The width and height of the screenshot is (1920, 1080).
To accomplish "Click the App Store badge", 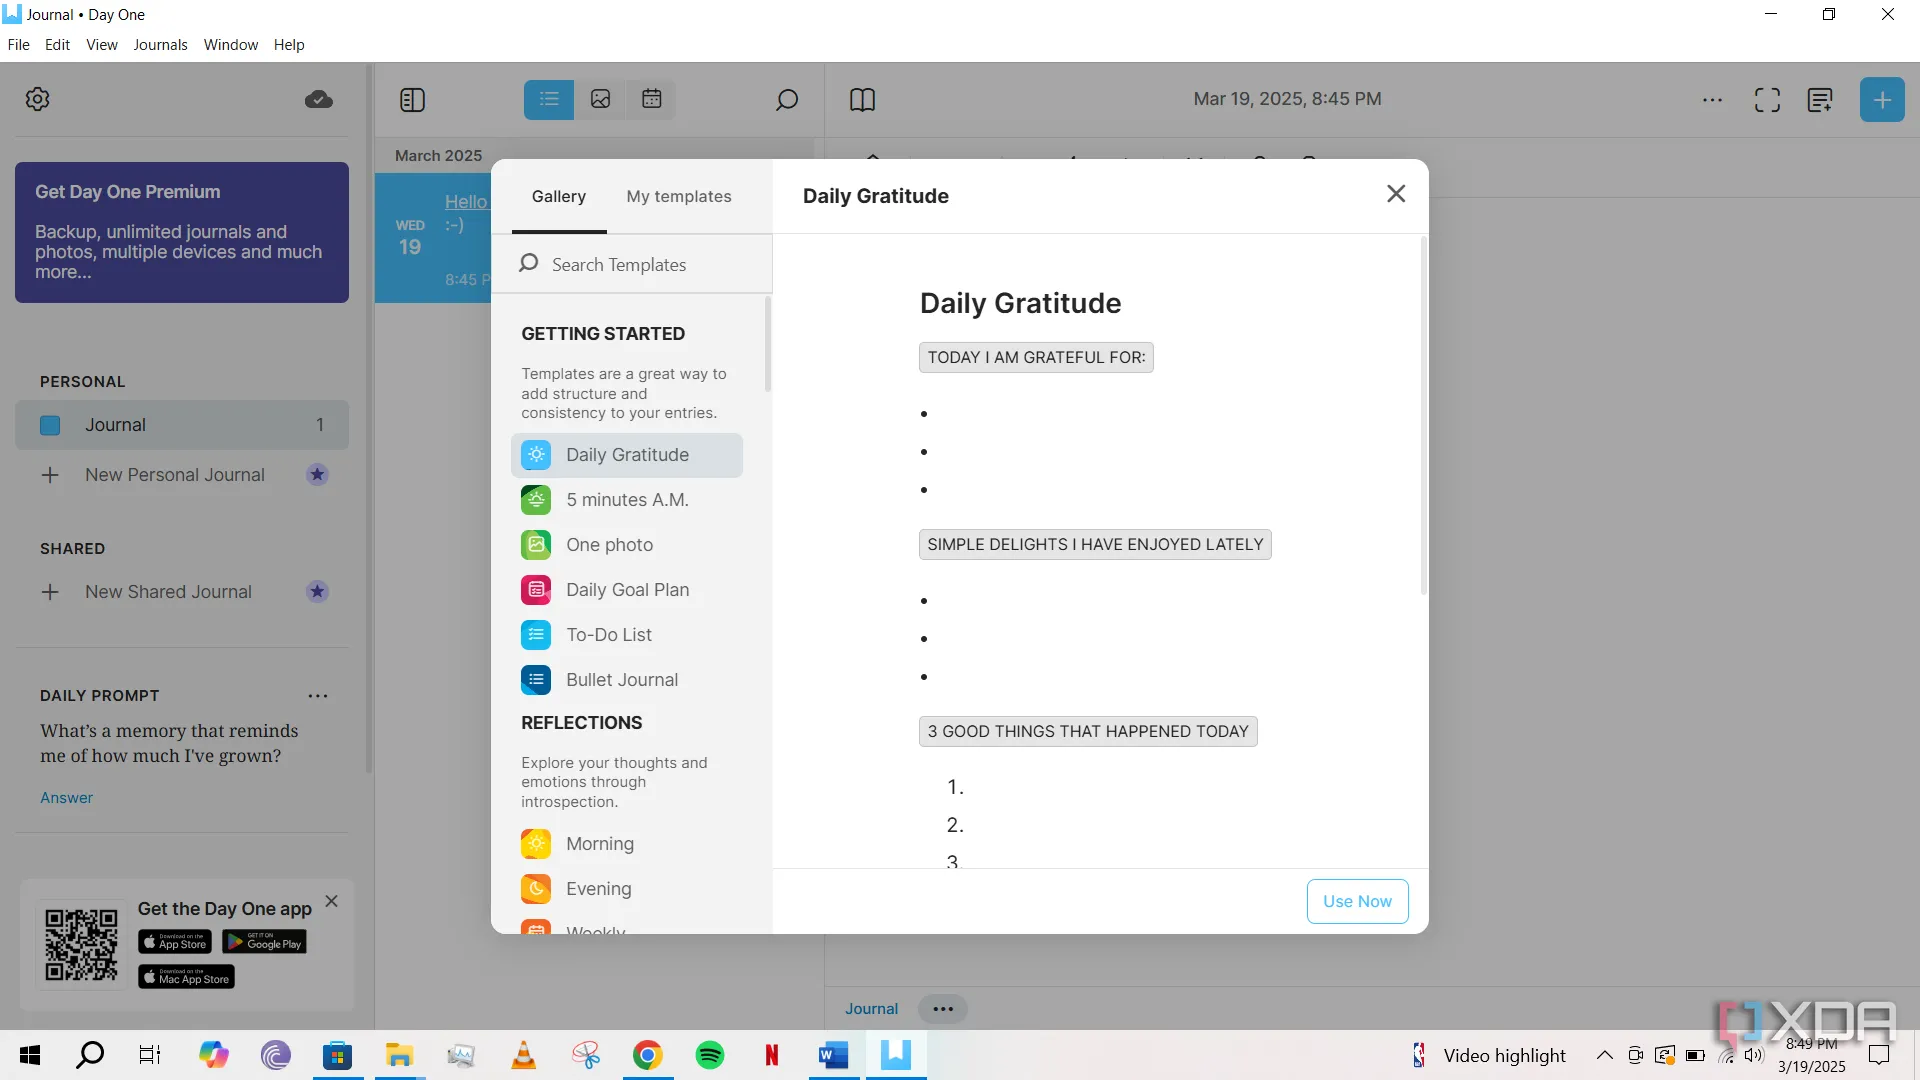I will tap(175, 942).
